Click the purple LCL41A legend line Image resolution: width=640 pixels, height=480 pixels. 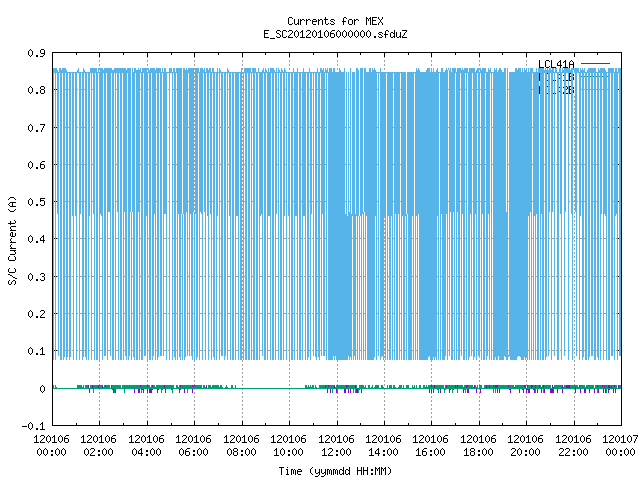pyautogui.click(x=595, y=64)
